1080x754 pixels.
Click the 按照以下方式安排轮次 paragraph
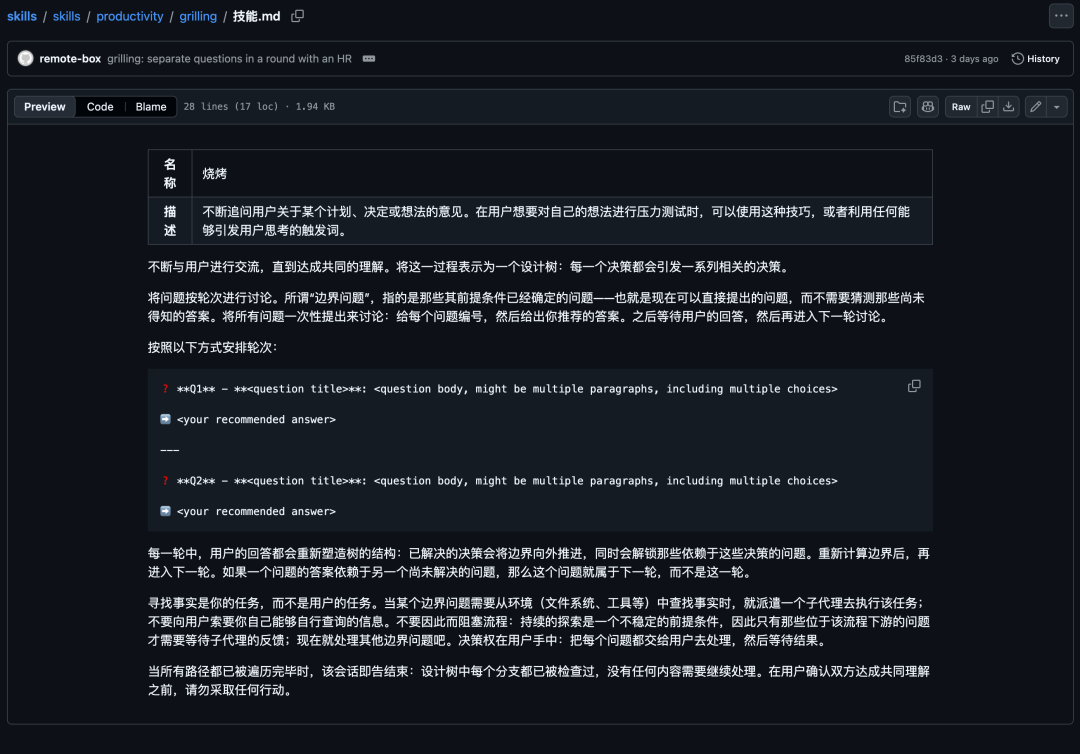click(x=212, y=347)
